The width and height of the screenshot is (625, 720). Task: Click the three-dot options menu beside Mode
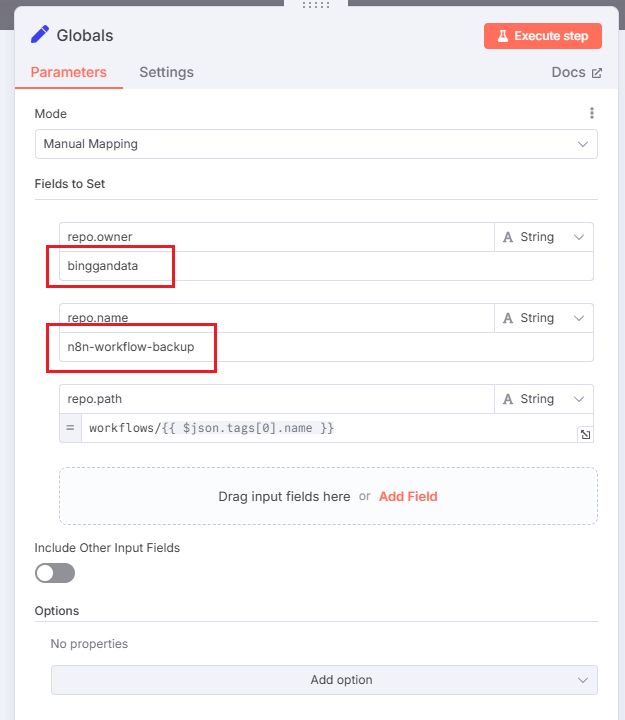tap(592, 114)
